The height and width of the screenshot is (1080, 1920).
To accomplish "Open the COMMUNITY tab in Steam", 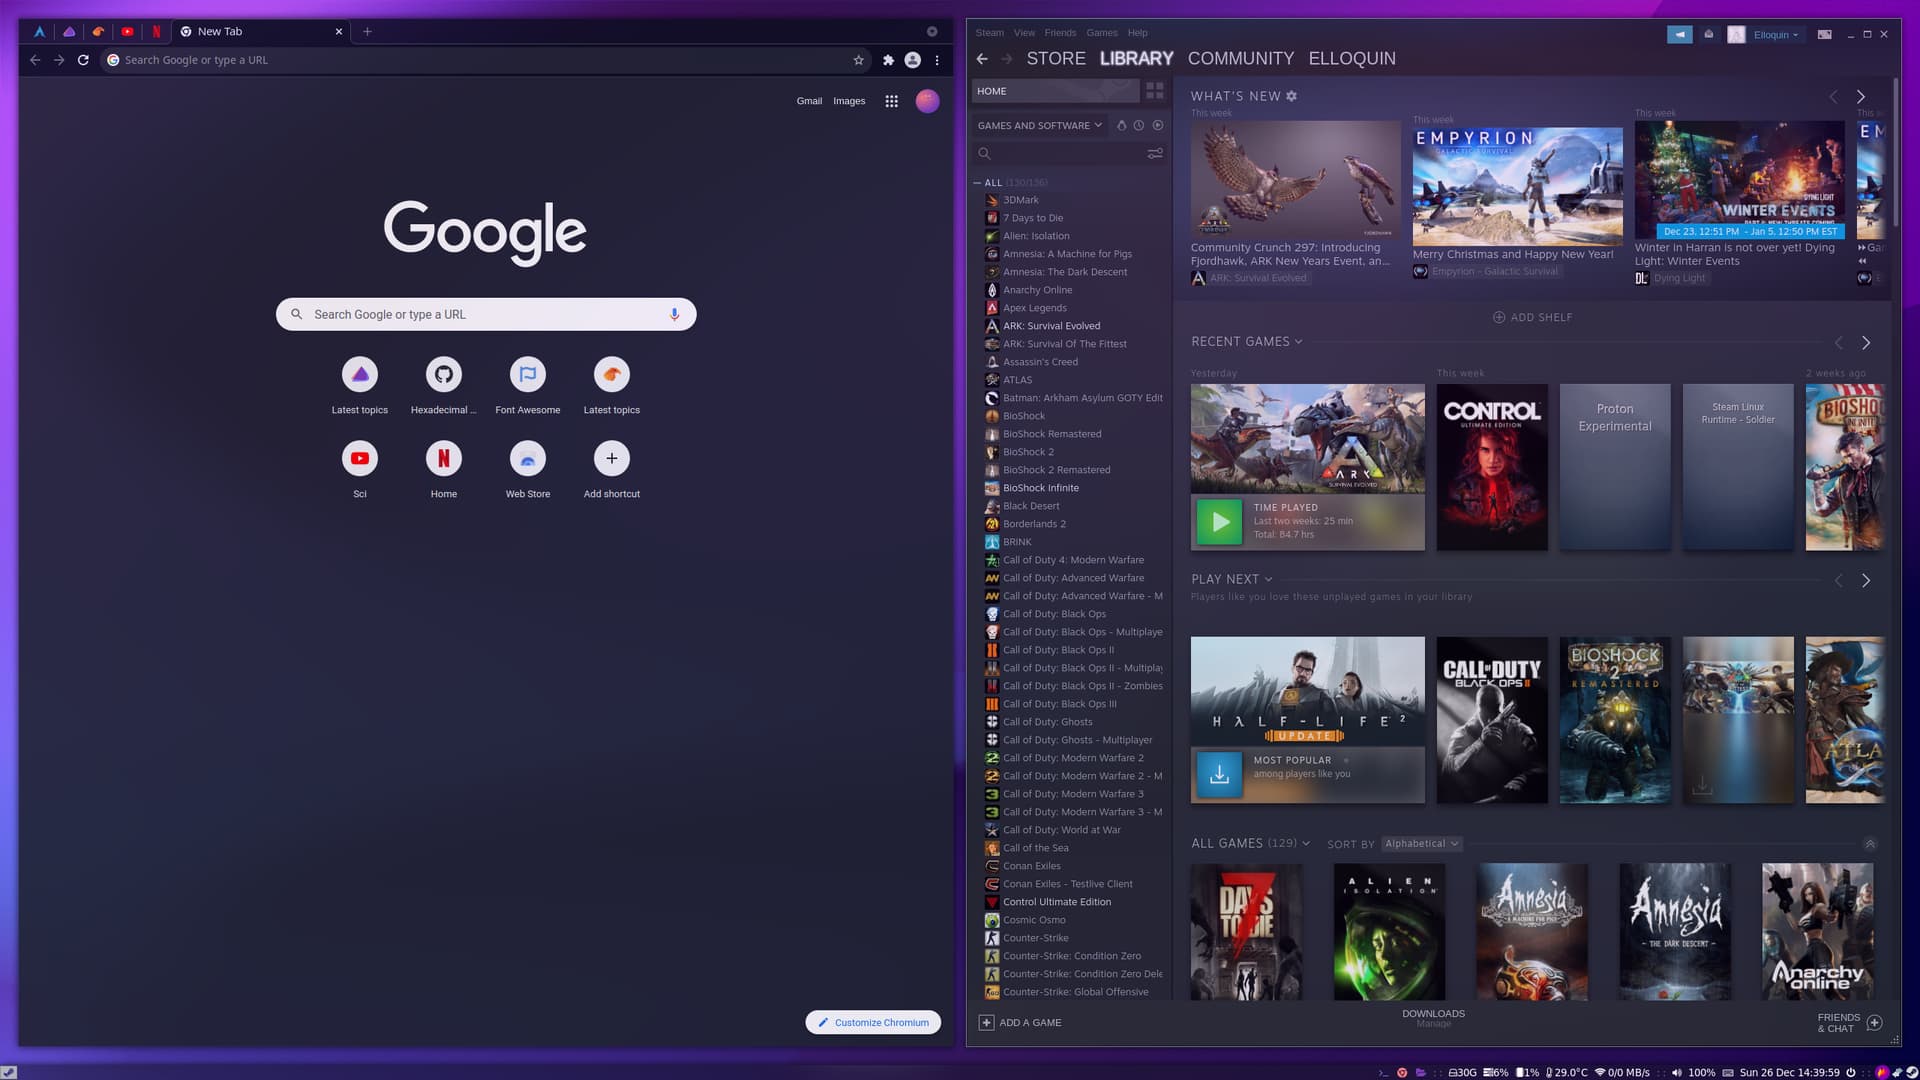I will pyautogui.click(x=1240, y=58).
